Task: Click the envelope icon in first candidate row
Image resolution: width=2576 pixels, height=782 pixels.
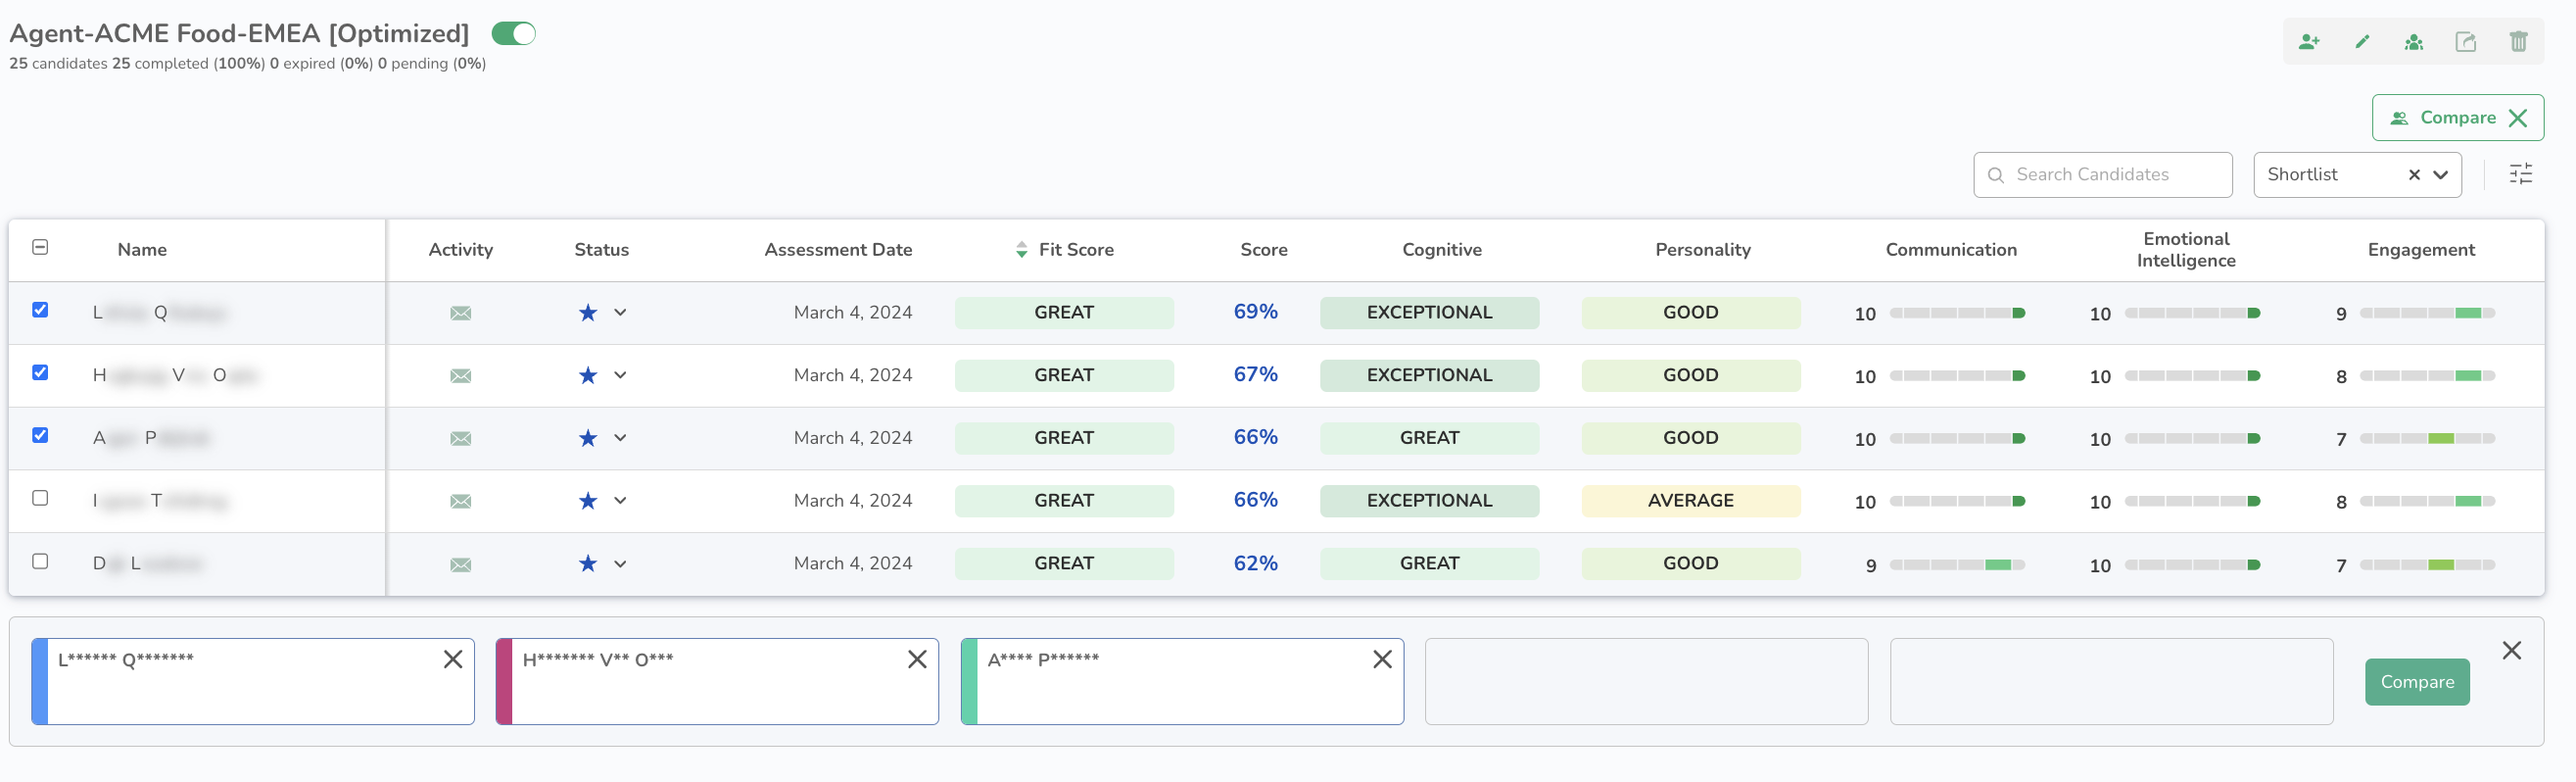Action: (460, 313)
